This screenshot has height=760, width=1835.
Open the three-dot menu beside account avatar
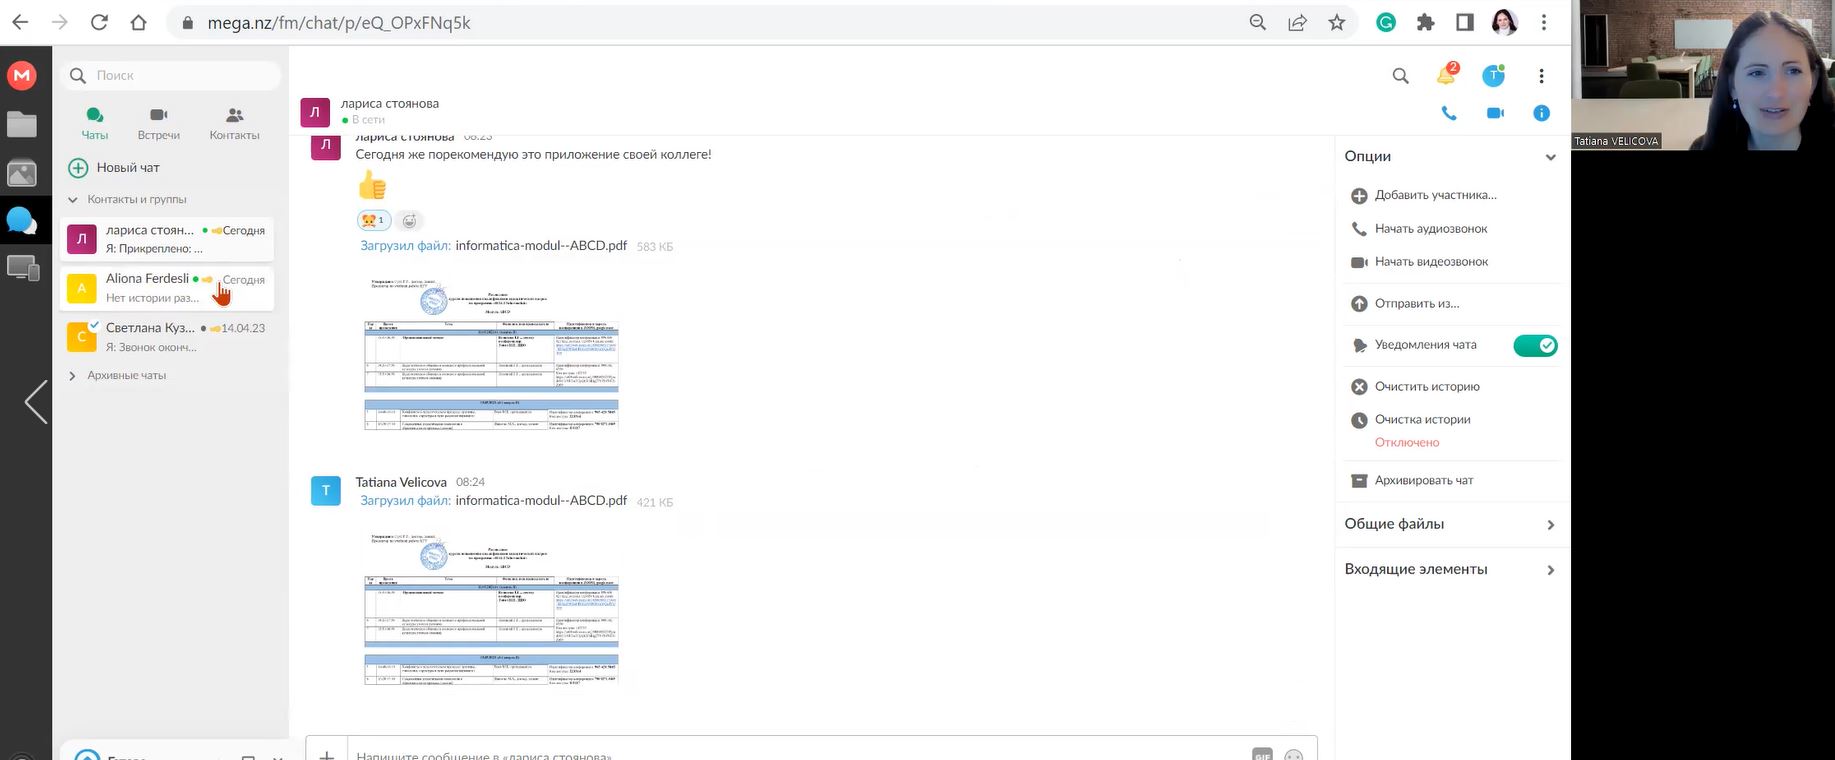[1541, 76]
